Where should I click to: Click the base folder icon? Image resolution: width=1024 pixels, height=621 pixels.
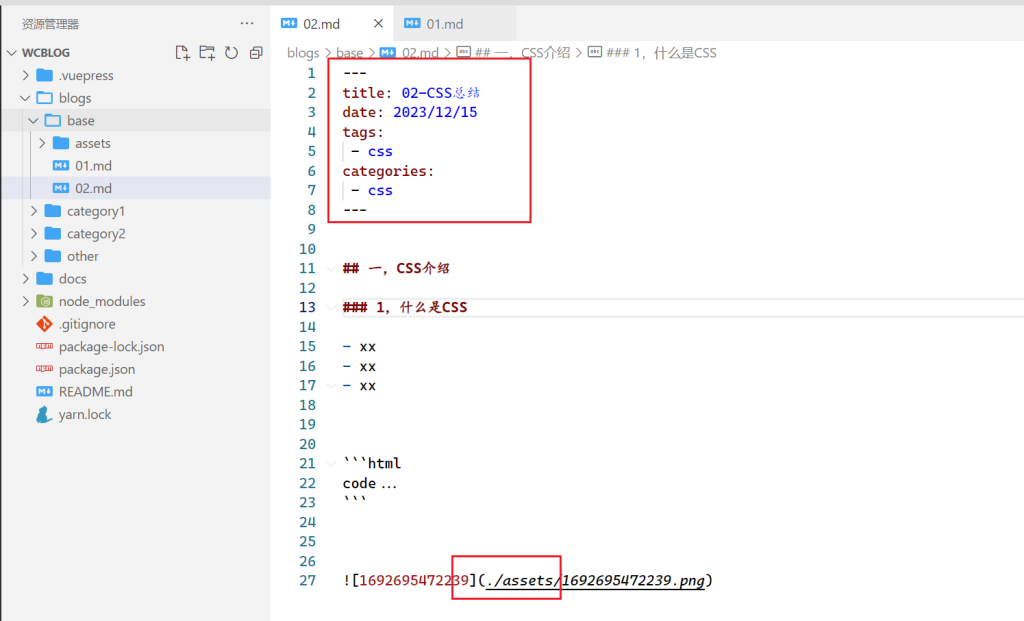[53, 121]
